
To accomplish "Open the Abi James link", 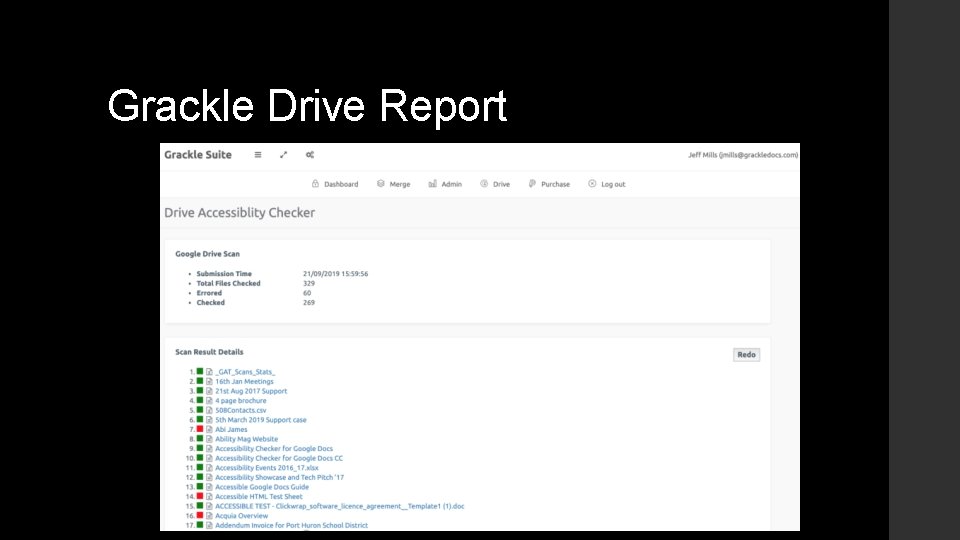I will [231, 429].
